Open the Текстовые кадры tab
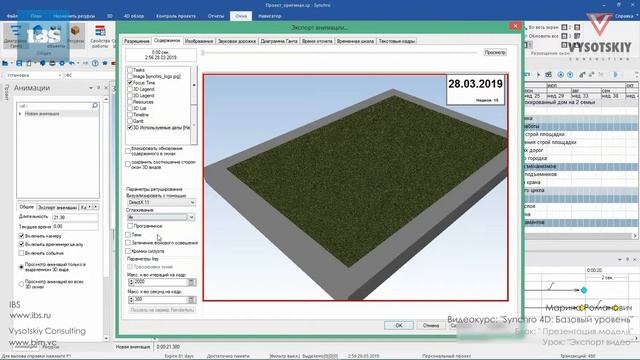This screenshot has width=640, height=360. pos(397,41)
